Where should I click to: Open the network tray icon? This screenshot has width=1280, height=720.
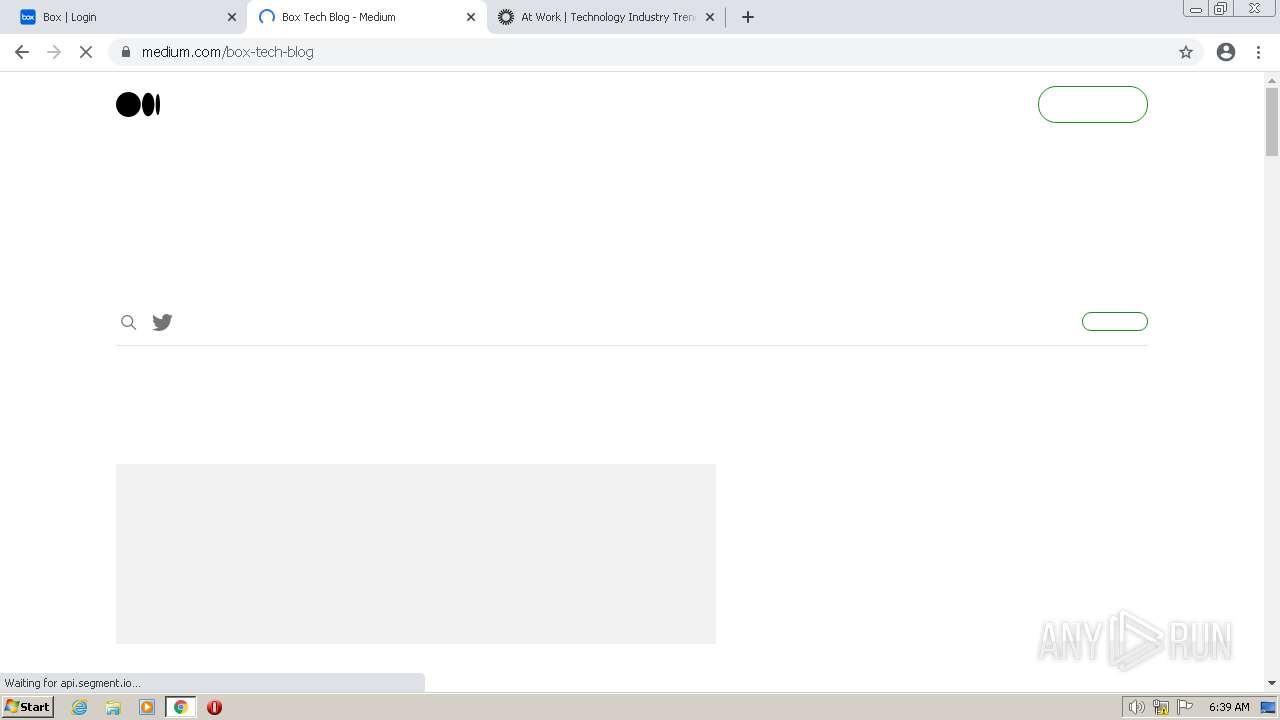tap(1161, 707)
